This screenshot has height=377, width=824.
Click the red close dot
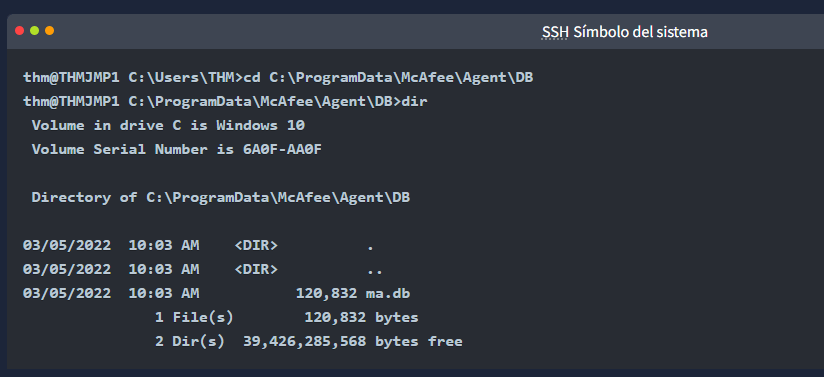tap(19, 30)
